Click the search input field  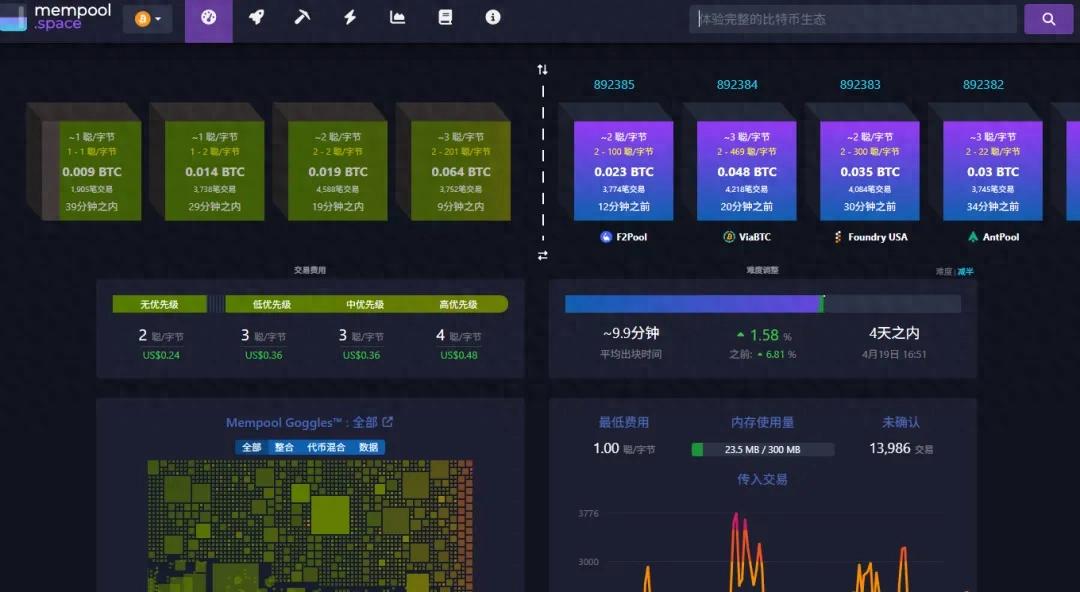pos(852,18)
